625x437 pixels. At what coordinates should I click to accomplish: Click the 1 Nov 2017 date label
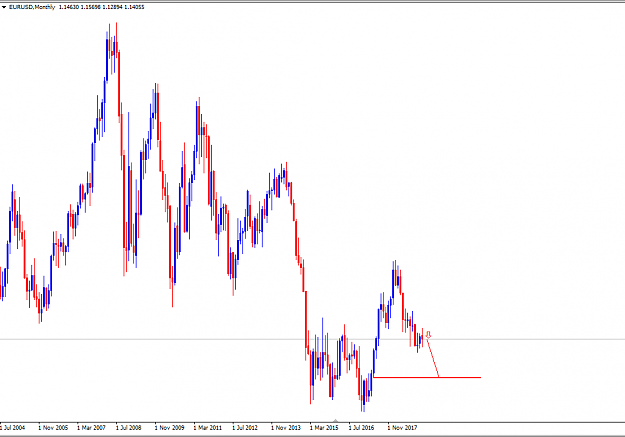point(402,428)
